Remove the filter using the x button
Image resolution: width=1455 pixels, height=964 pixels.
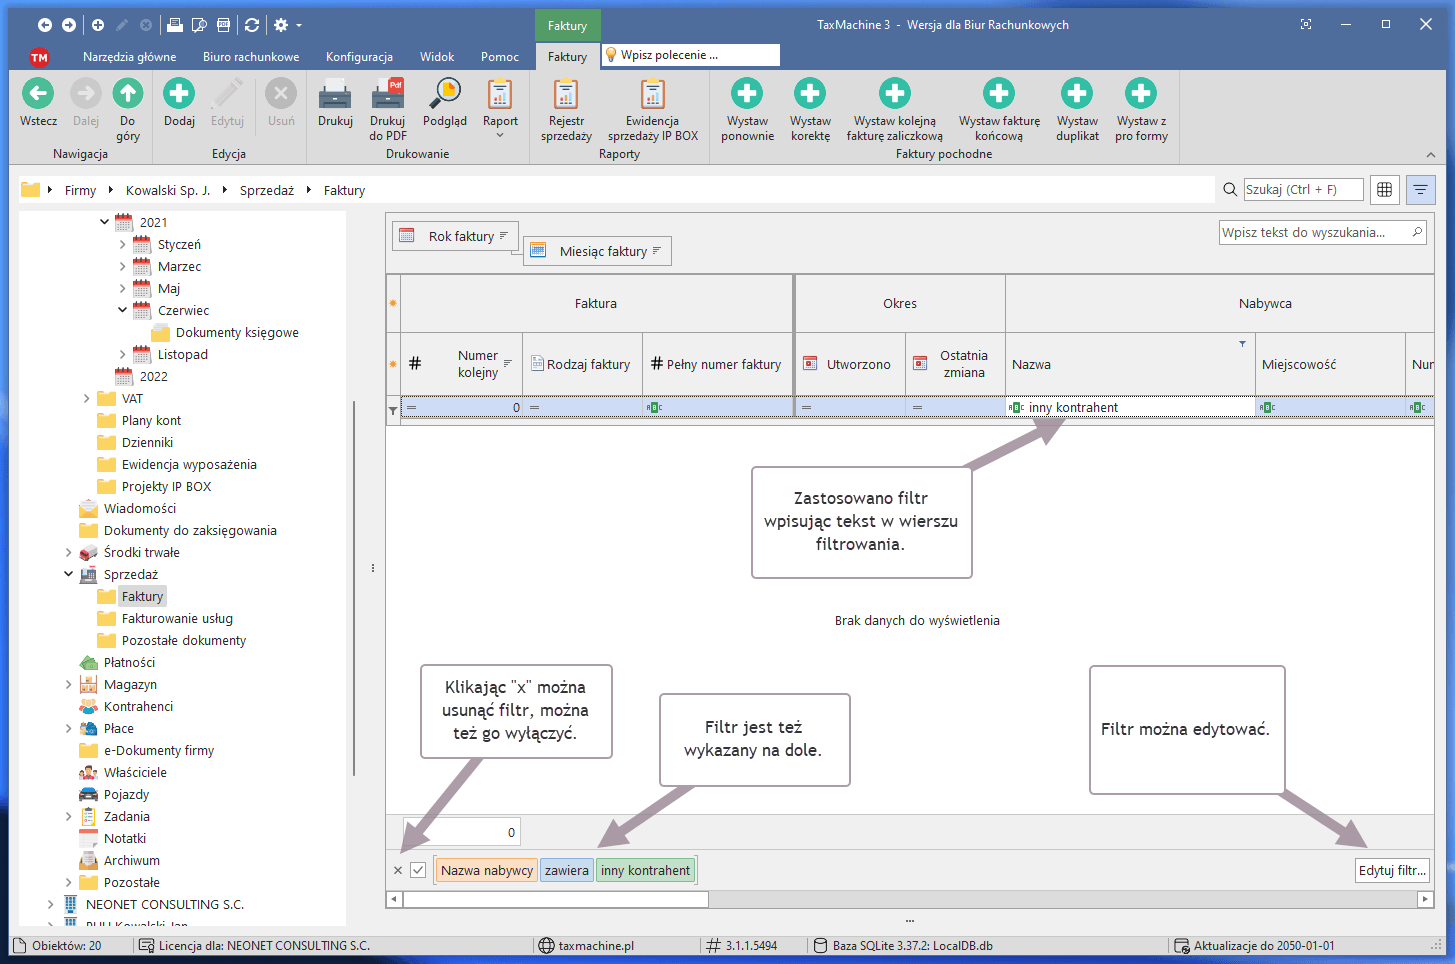pyautogui.click(x=398, y=870)
